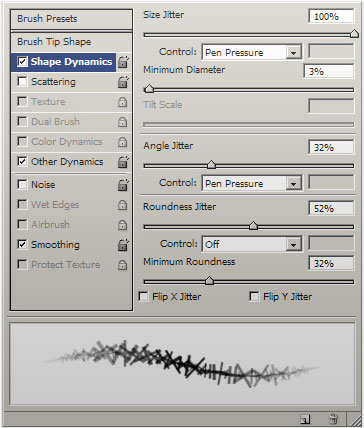Click the lock icon beside Smoothing

pyautogui.click(x=123, y=245)
